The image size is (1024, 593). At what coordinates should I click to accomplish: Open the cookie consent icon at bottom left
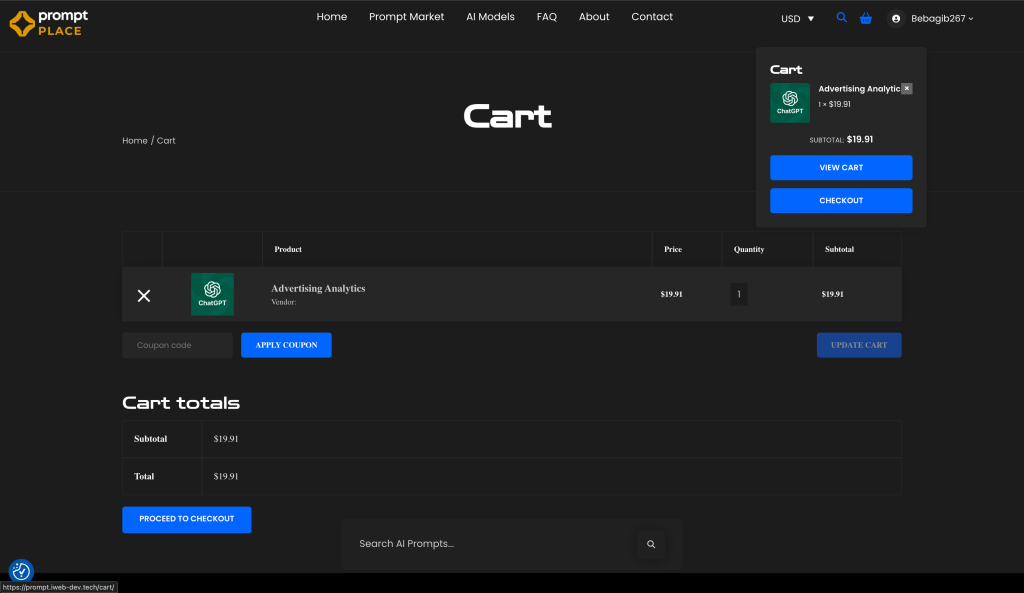point(21,571)
